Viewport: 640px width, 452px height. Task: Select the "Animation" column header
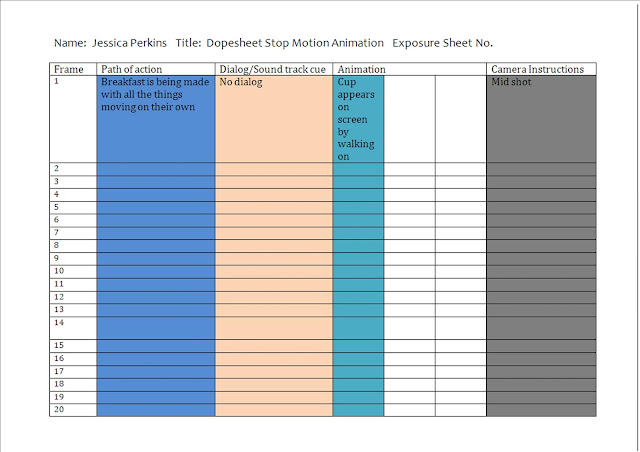tap(362, 69)
